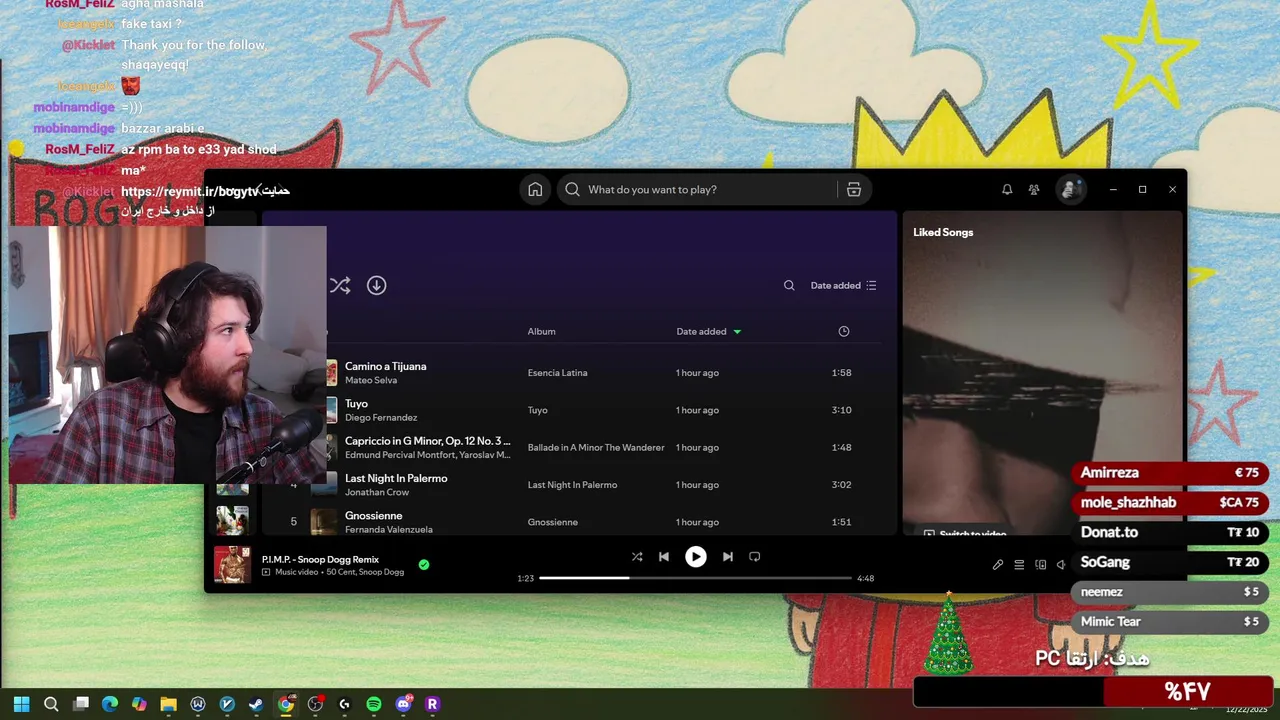Image resolution: width=1280 pixels, height=720 pixels.
Task: Download the Liked Songs playlist
Action: pyautogui.click(x=376, y=285)
